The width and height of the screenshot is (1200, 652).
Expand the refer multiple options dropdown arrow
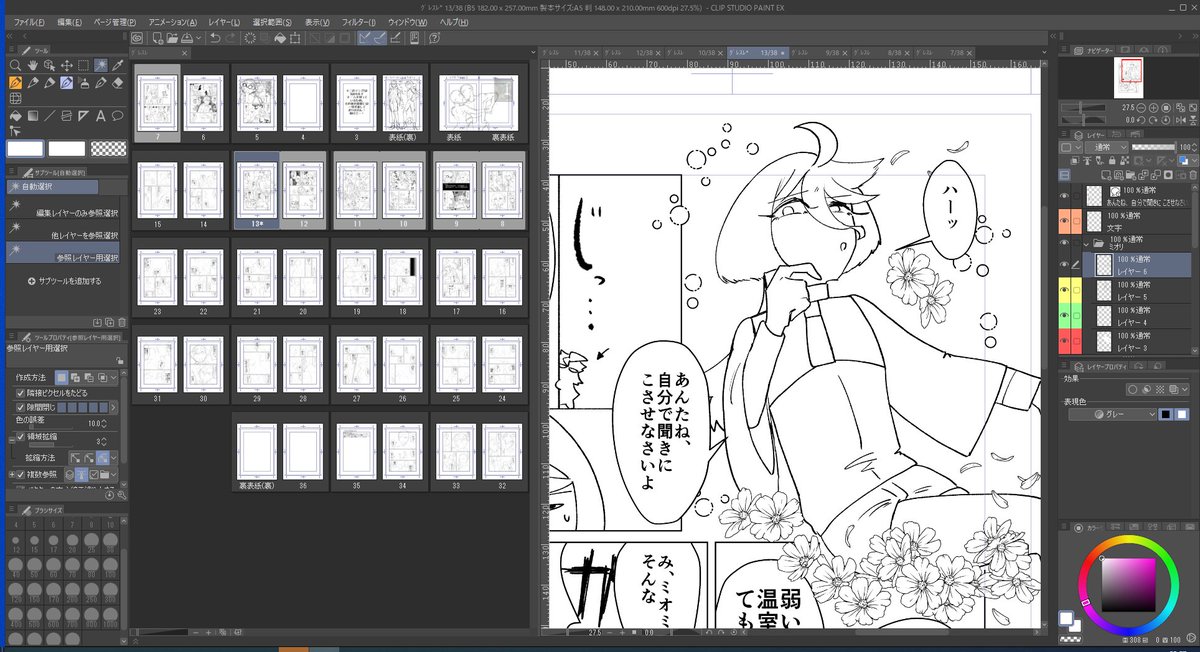(114, 475)
